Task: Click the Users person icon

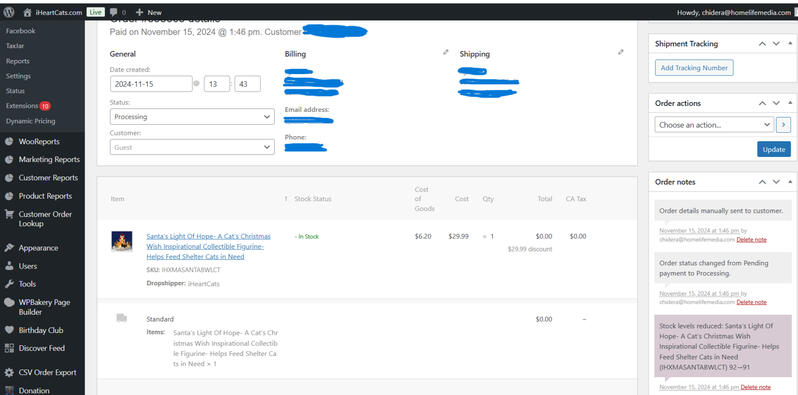Action: 9,266
